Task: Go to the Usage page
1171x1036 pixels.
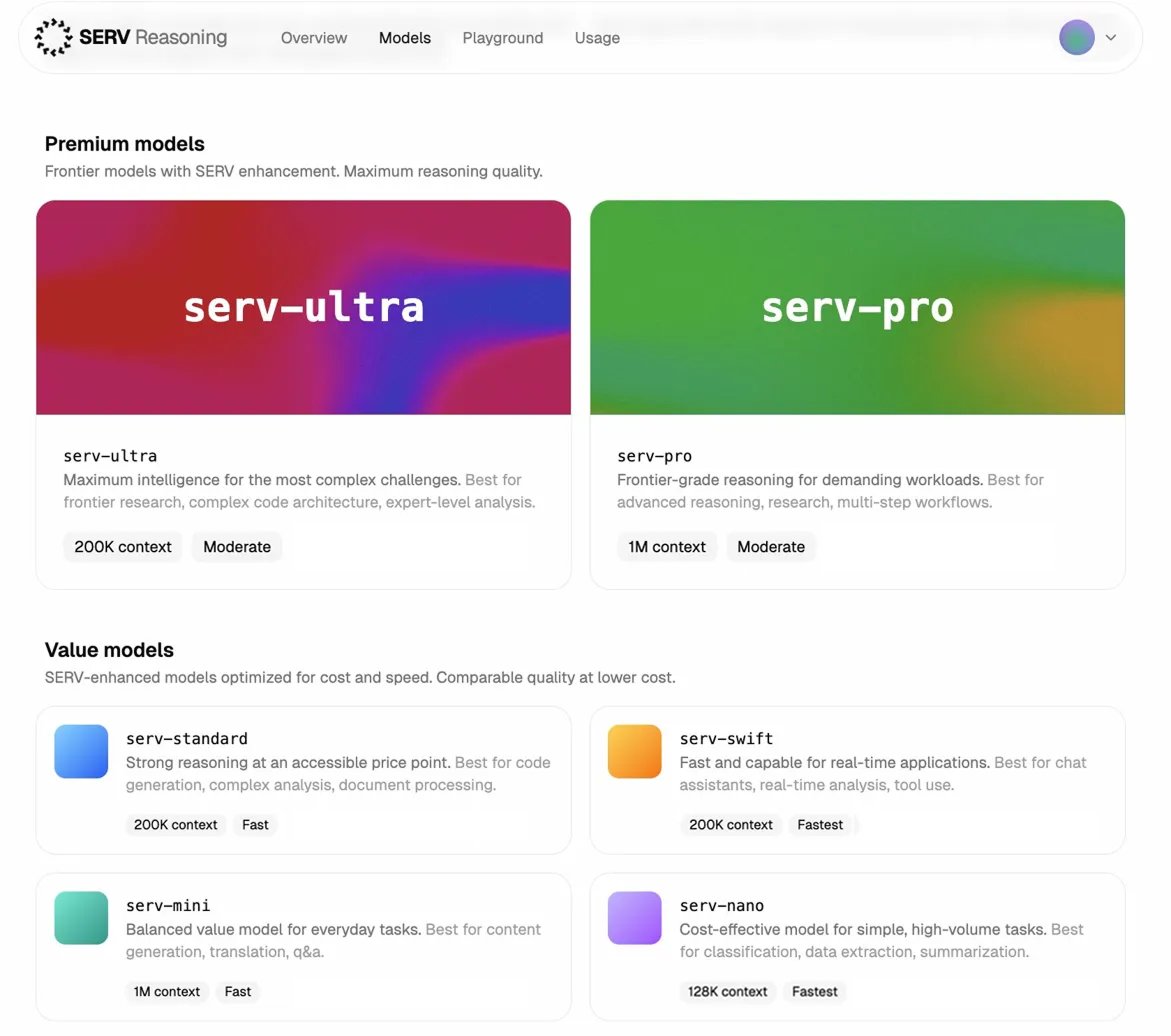Action: point(597,38)
